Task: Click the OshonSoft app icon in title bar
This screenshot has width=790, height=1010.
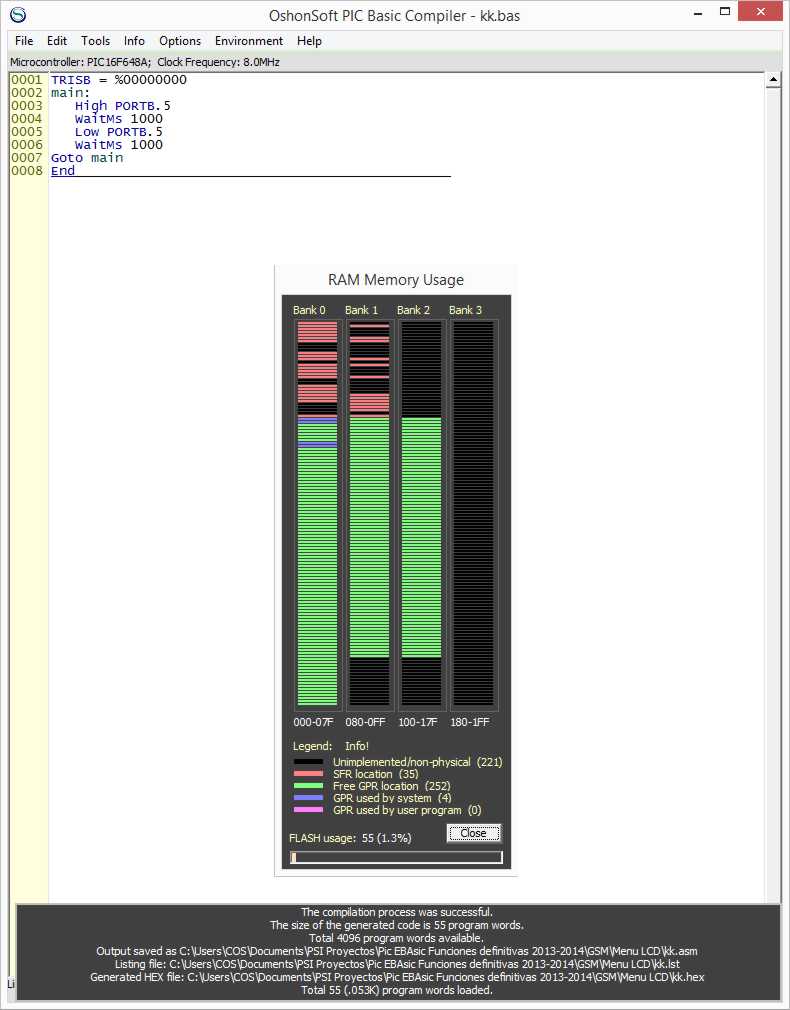Action: [18, 14]
